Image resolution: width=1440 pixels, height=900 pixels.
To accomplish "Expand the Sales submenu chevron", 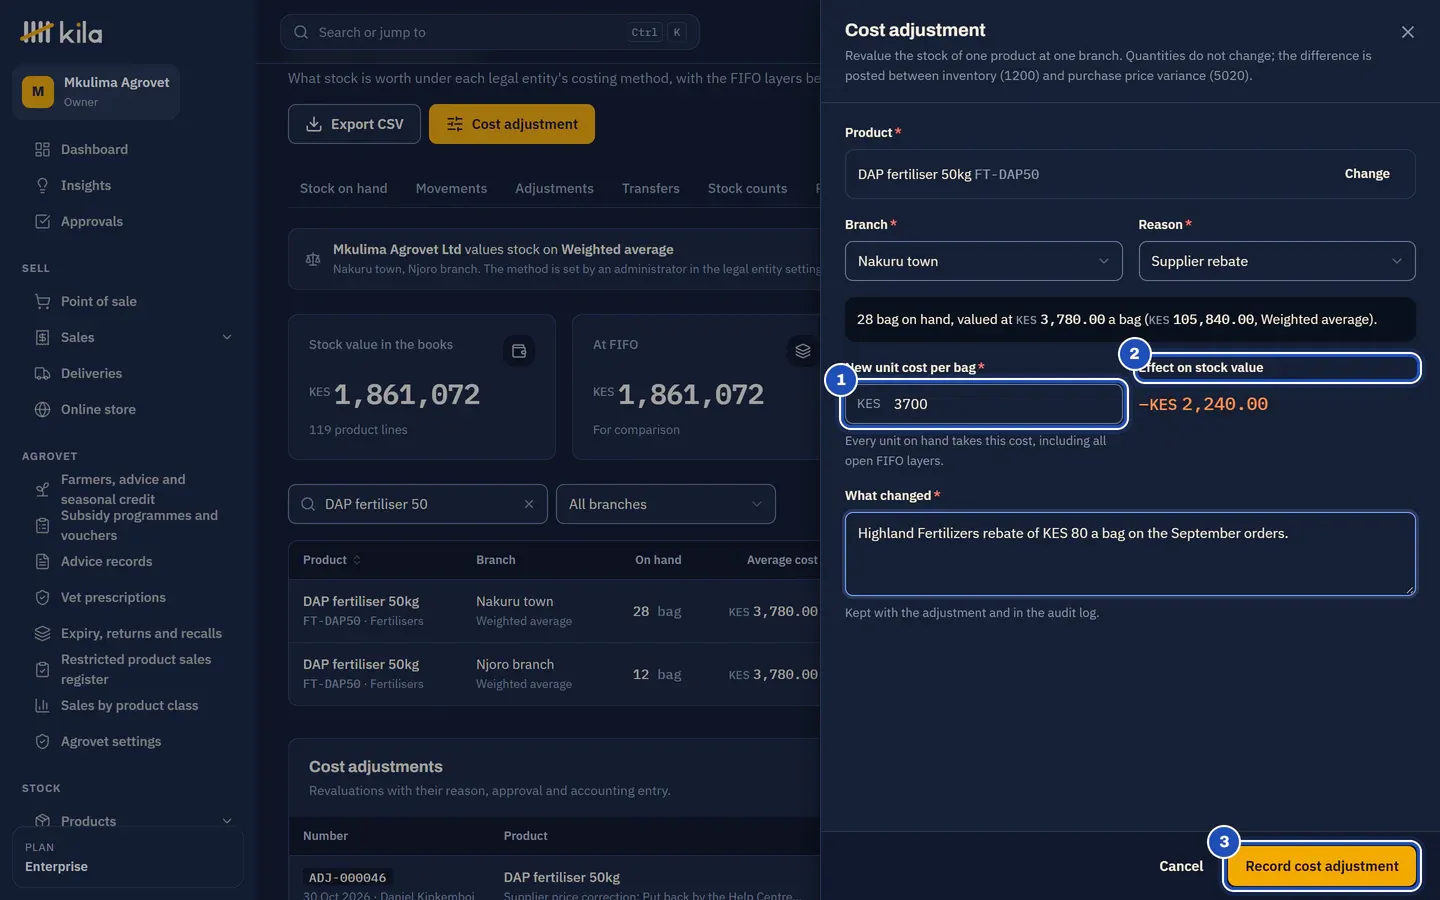I will (227, 337).
